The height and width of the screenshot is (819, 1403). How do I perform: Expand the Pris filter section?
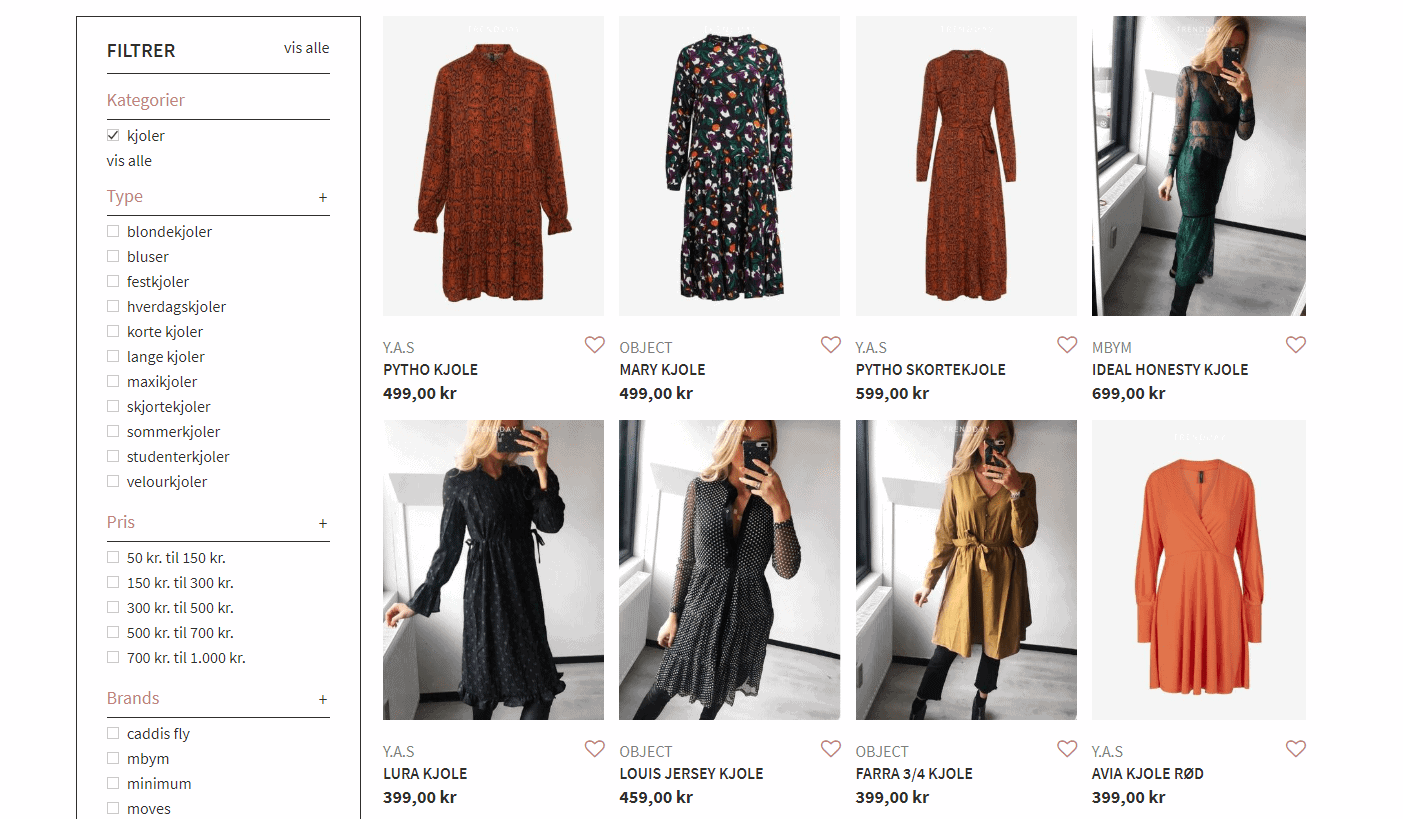[x=323, y=523]
